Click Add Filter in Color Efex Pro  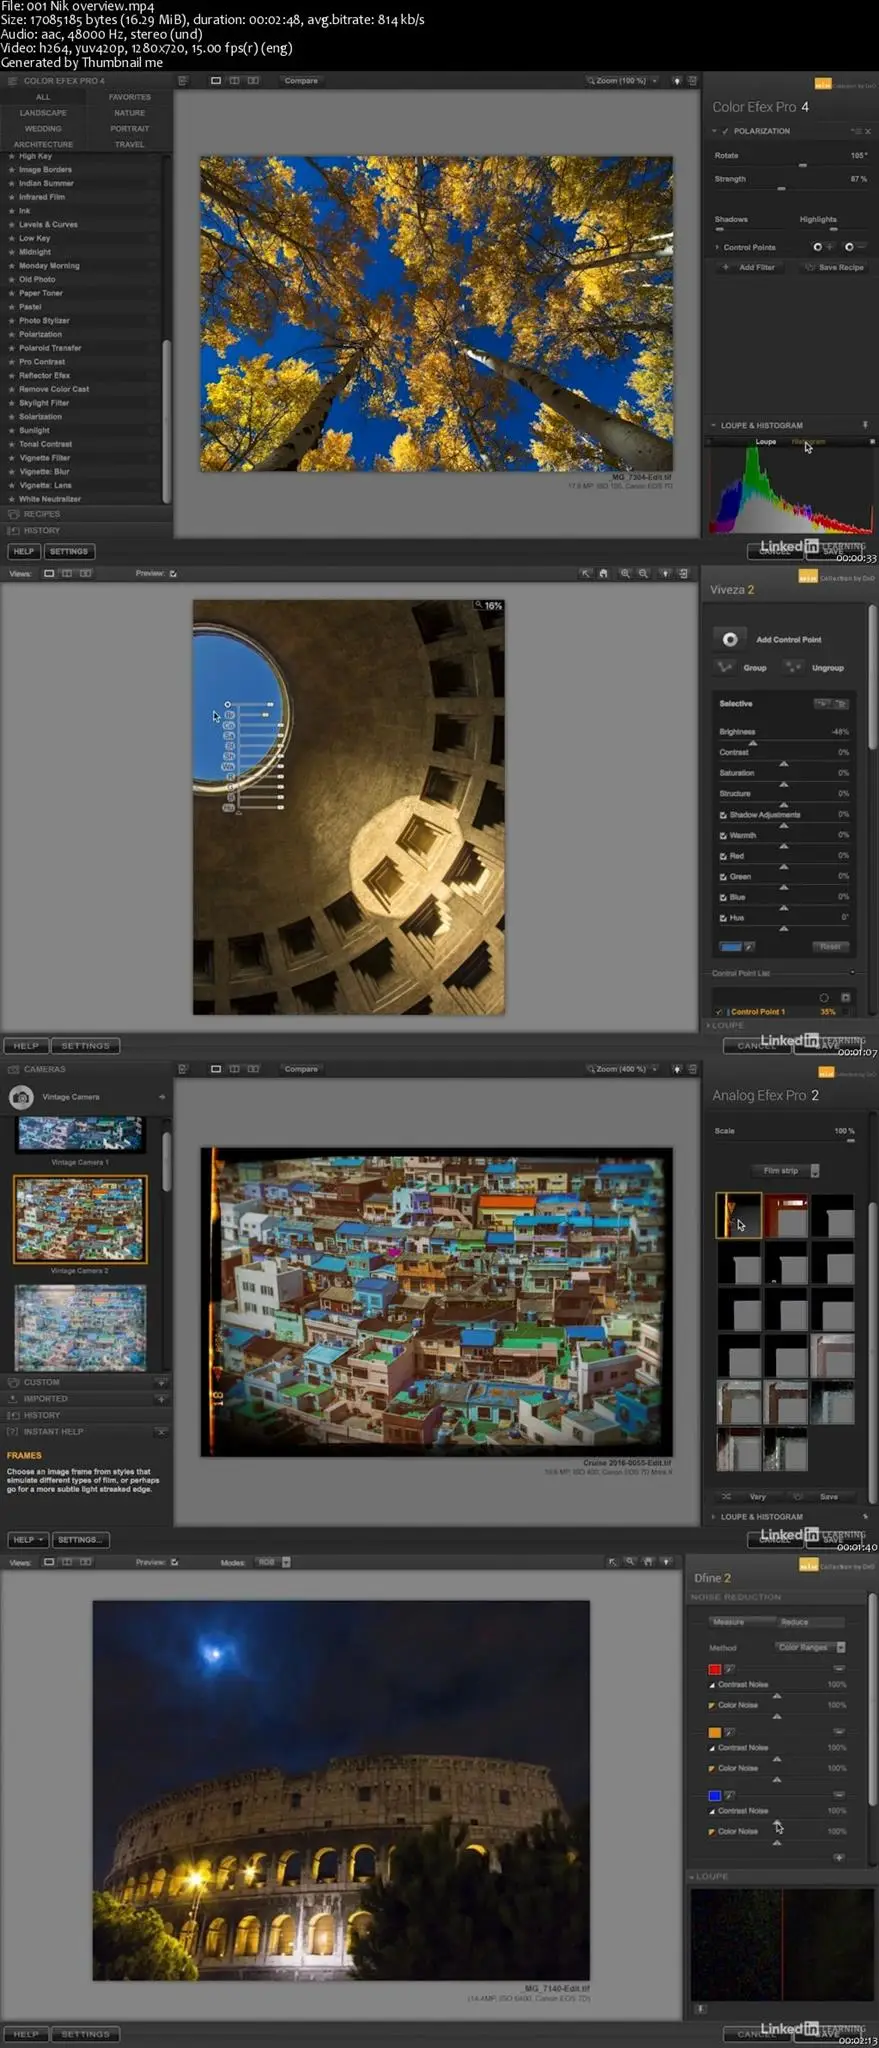coord(749,267)
